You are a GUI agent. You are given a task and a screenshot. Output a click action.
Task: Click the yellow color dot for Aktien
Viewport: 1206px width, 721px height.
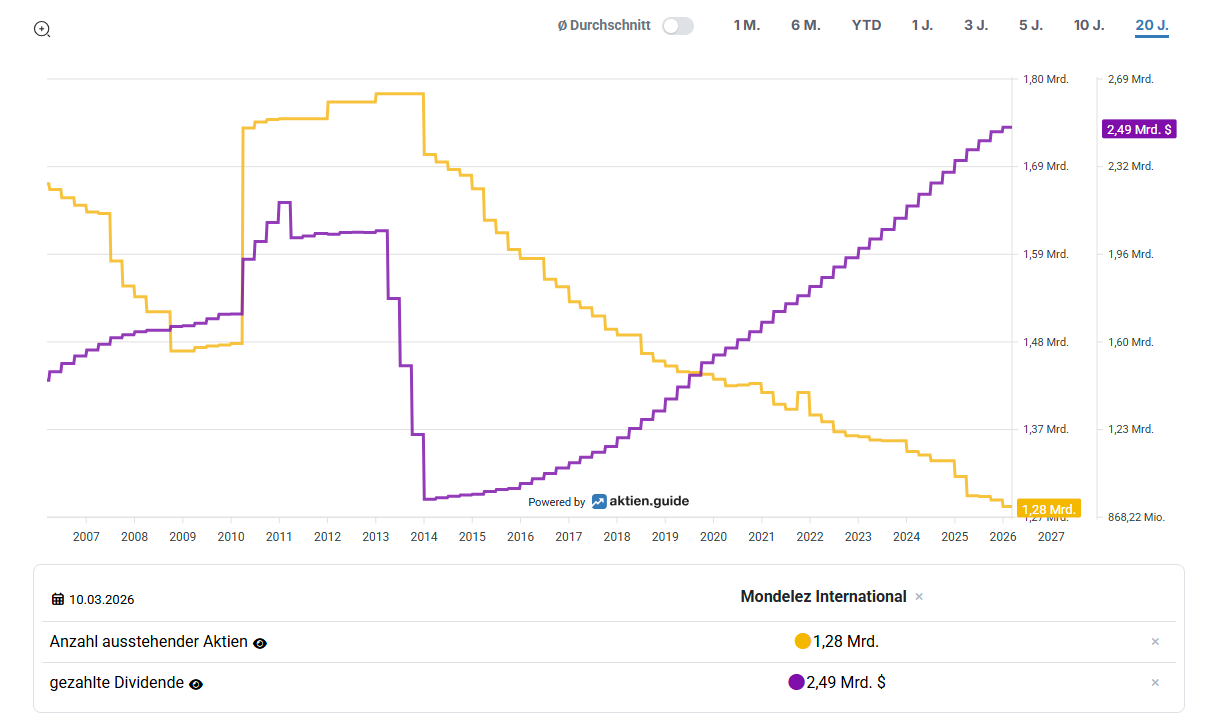point(802,642)
